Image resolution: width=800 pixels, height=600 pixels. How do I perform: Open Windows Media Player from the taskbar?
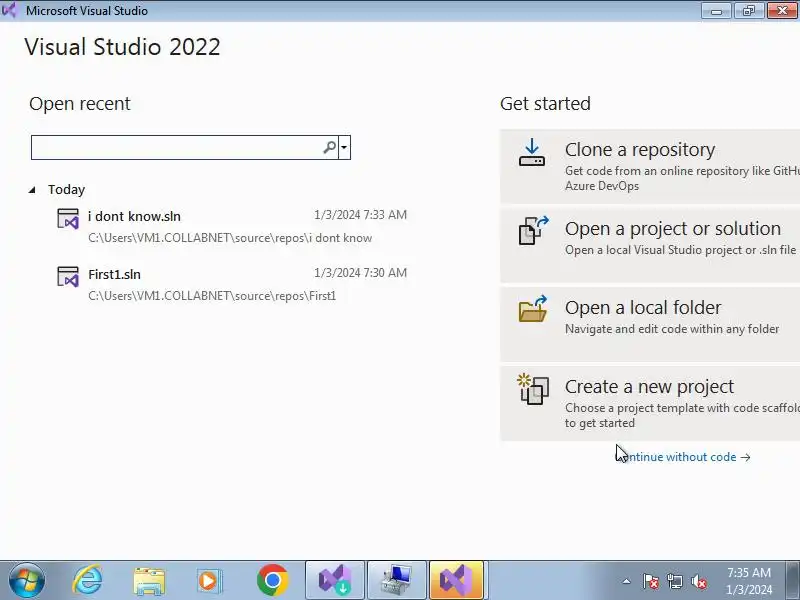click(x=209, y=581)
